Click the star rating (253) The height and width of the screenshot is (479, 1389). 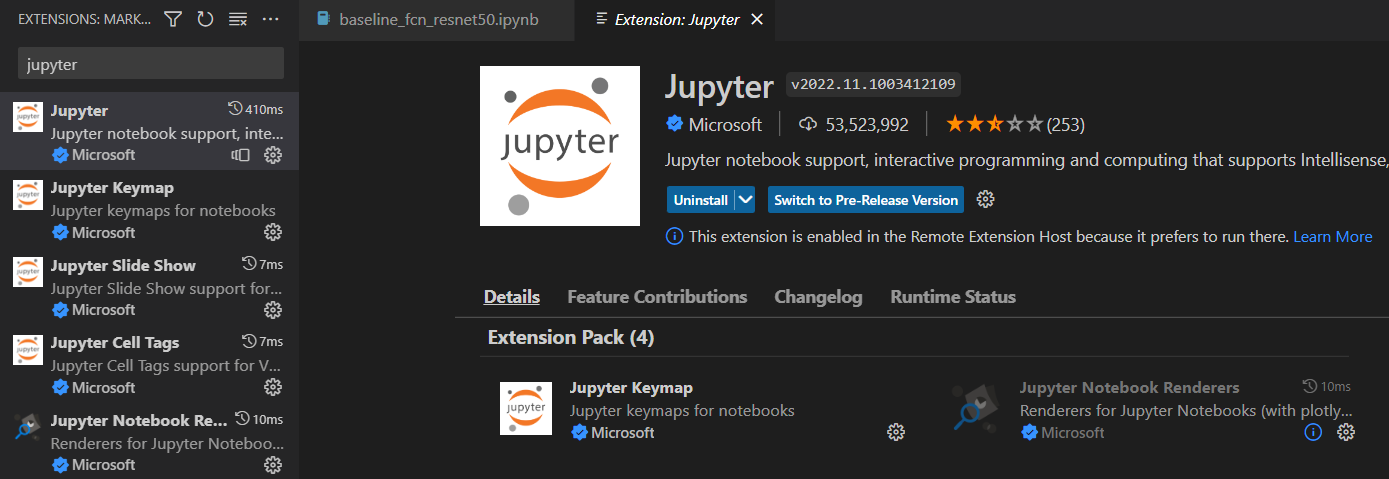click(1015, 124)
